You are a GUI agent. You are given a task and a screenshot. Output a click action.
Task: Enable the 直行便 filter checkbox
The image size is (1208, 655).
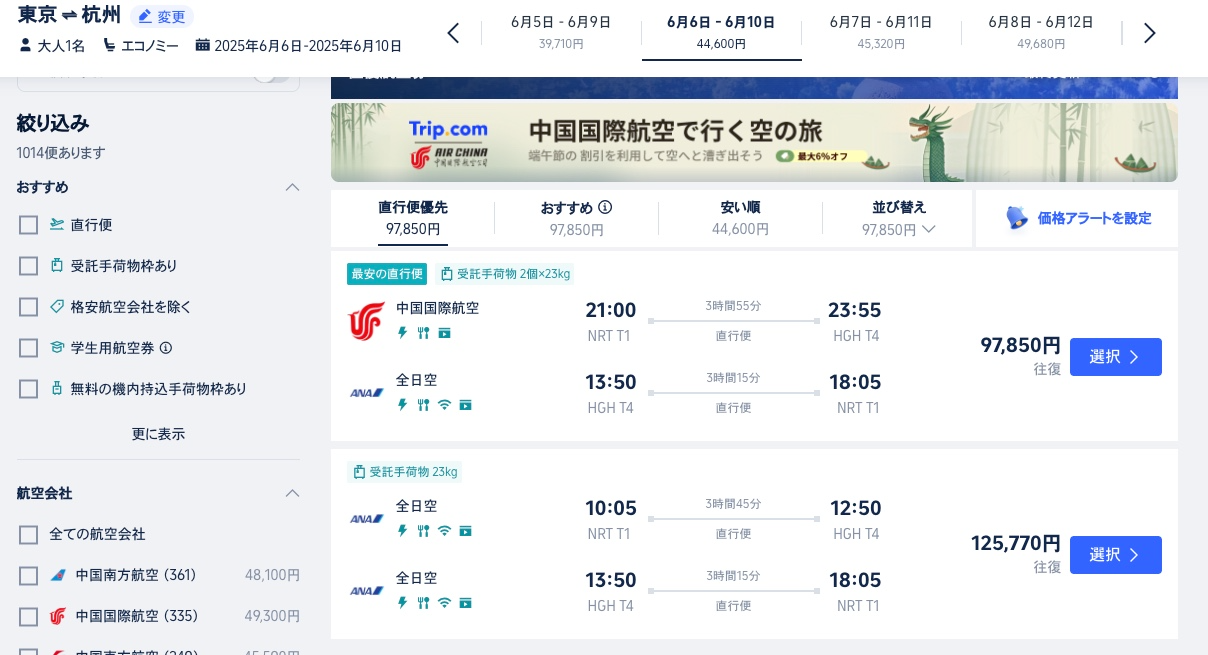click(28, 225)
